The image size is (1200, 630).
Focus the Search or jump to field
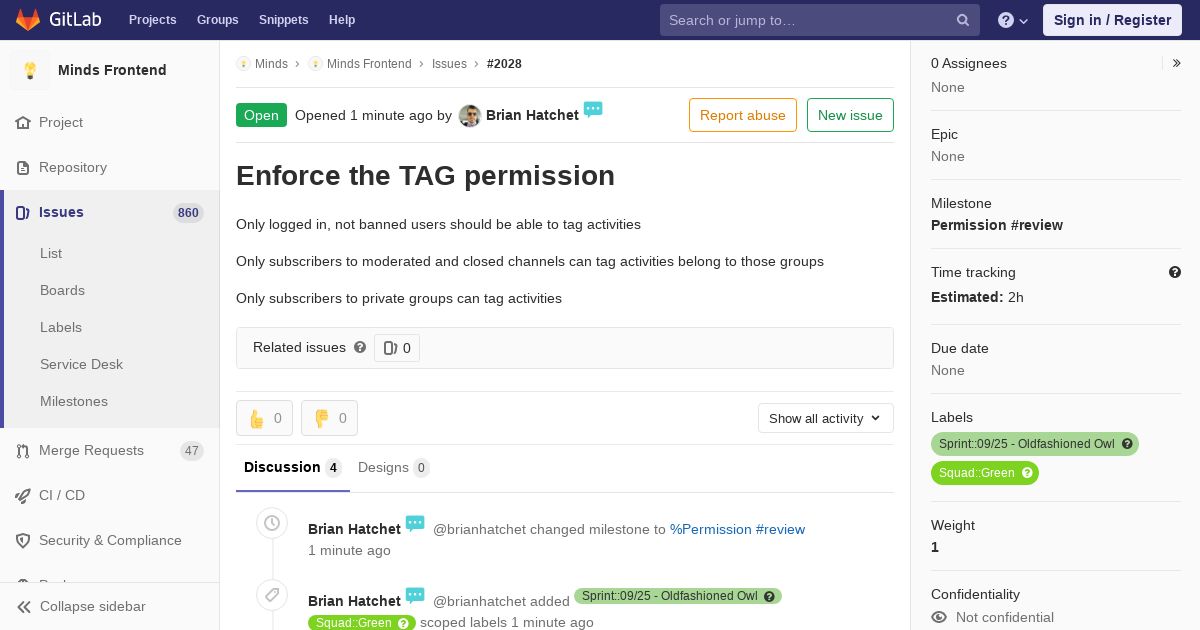click(x=820, y=20)
